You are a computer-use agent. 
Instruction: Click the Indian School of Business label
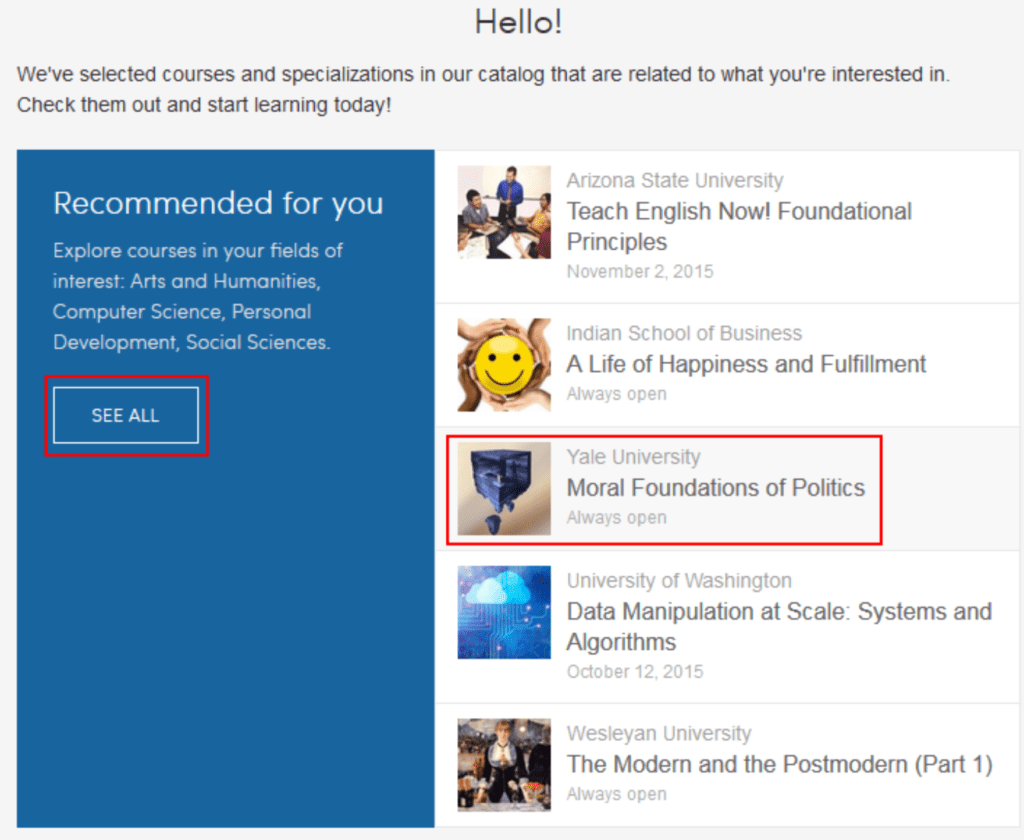(x=684, y=333)
